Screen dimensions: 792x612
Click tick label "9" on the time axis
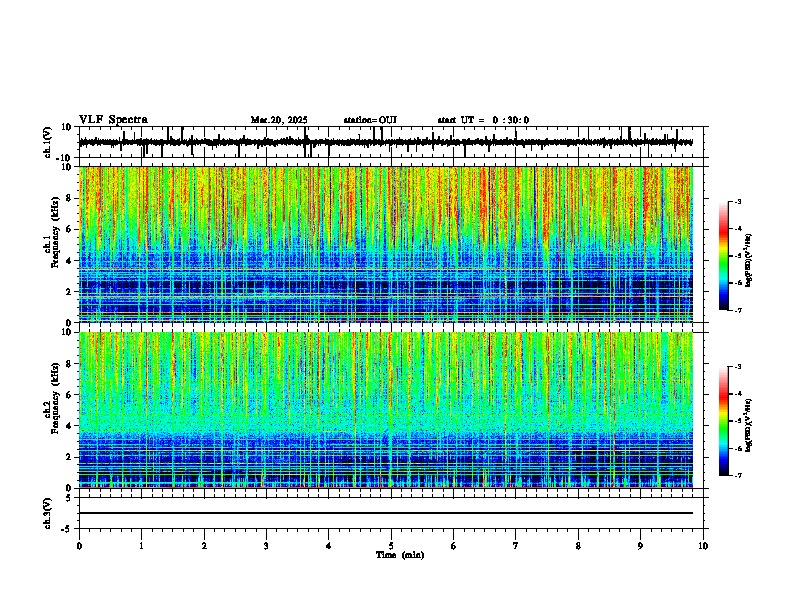point(640,546)
